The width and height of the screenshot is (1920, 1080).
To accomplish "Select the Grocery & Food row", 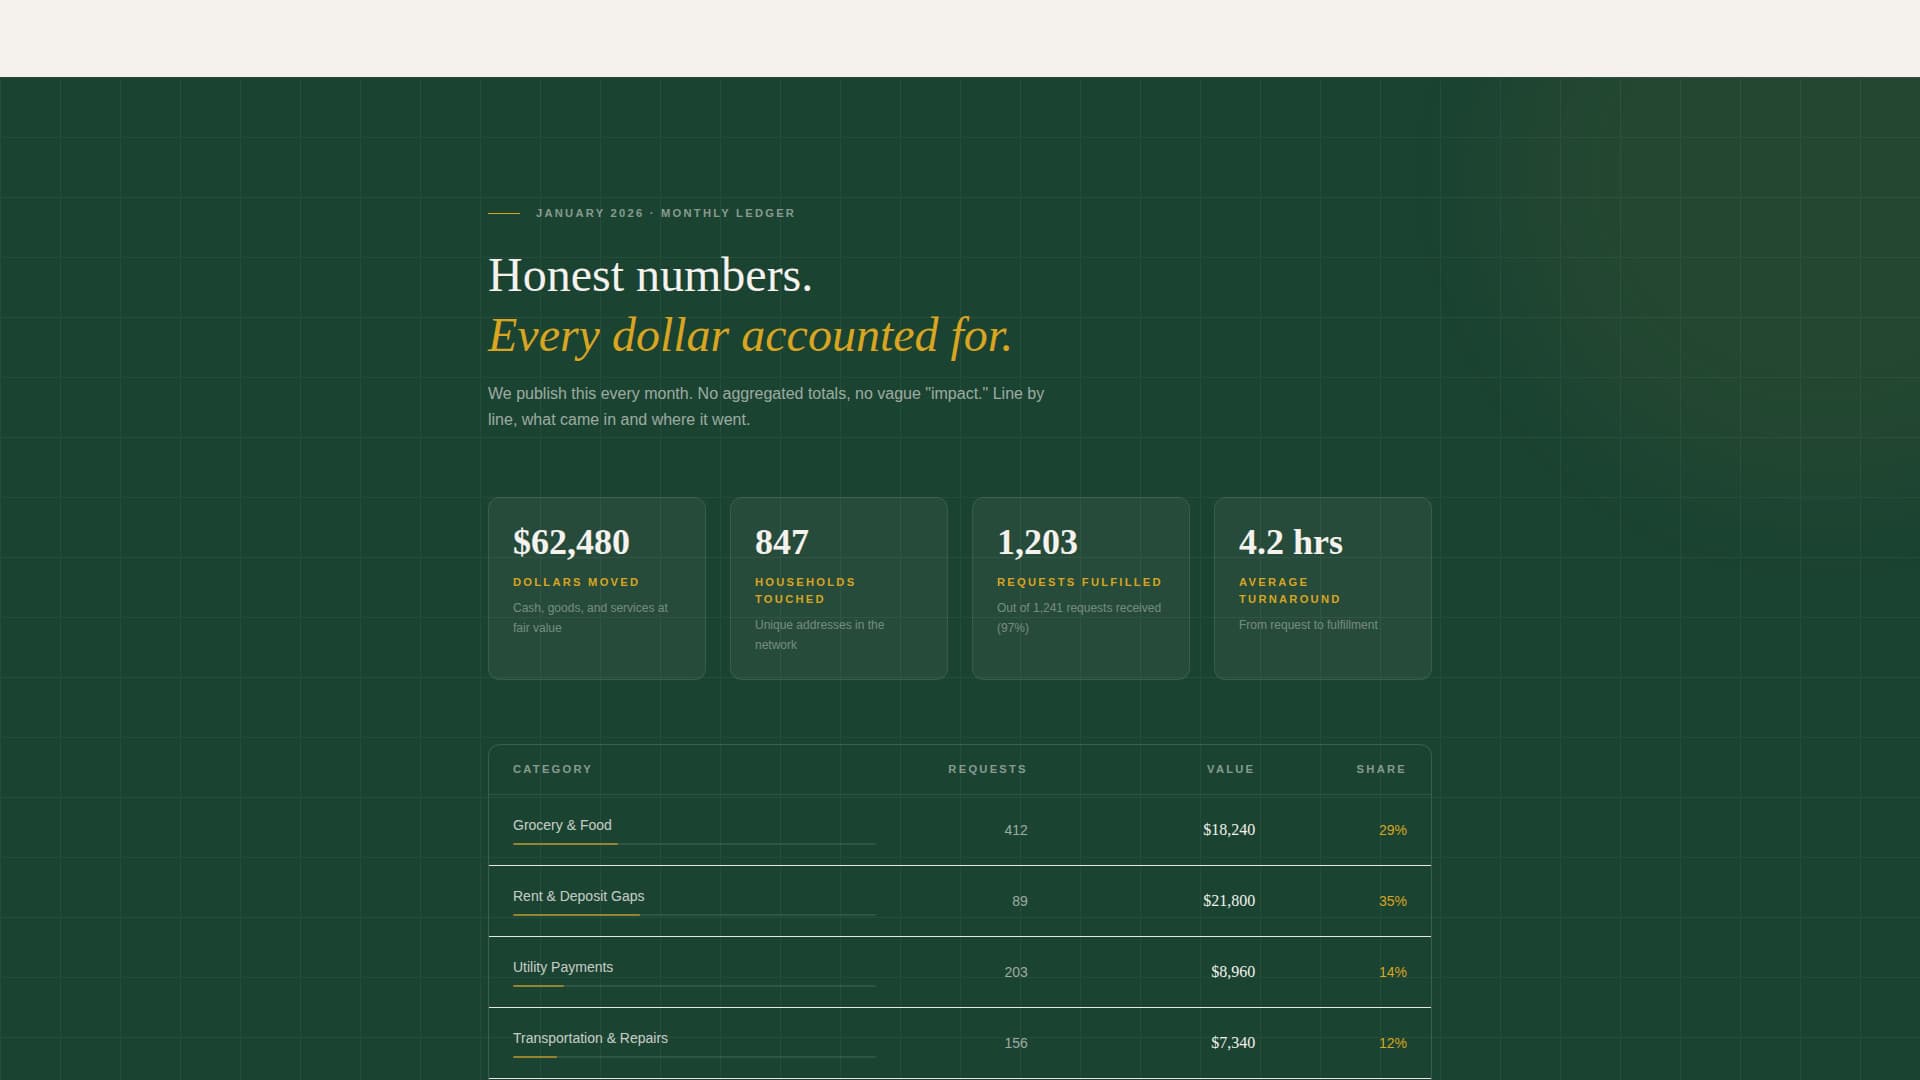I will [958, 829].
